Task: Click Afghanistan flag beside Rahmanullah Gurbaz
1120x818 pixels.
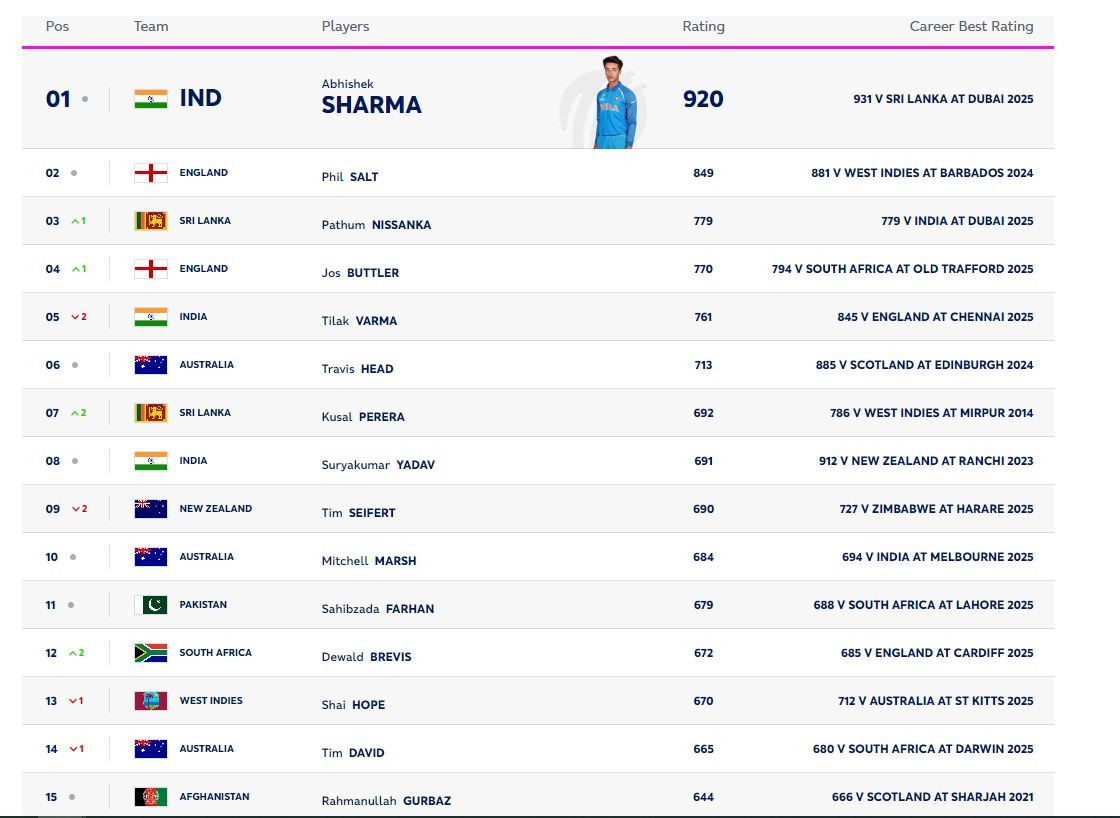Action: point(151,797)
